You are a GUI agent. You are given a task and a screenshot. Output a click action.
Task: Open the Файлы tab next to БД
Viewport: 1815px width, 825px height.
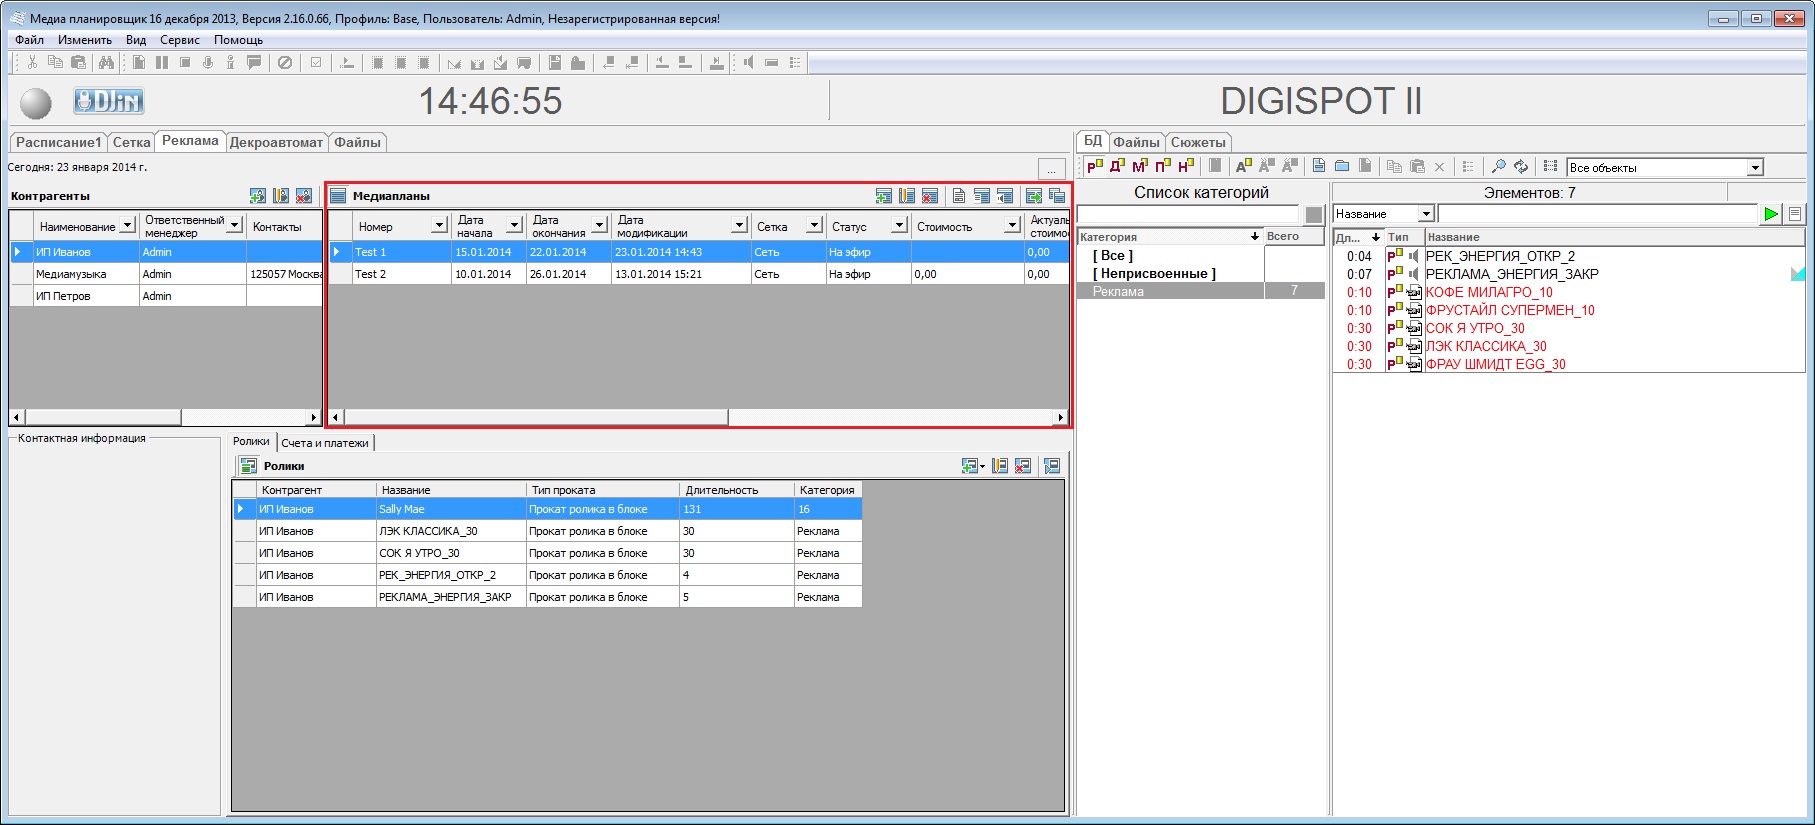click(x=1136, y=142)
